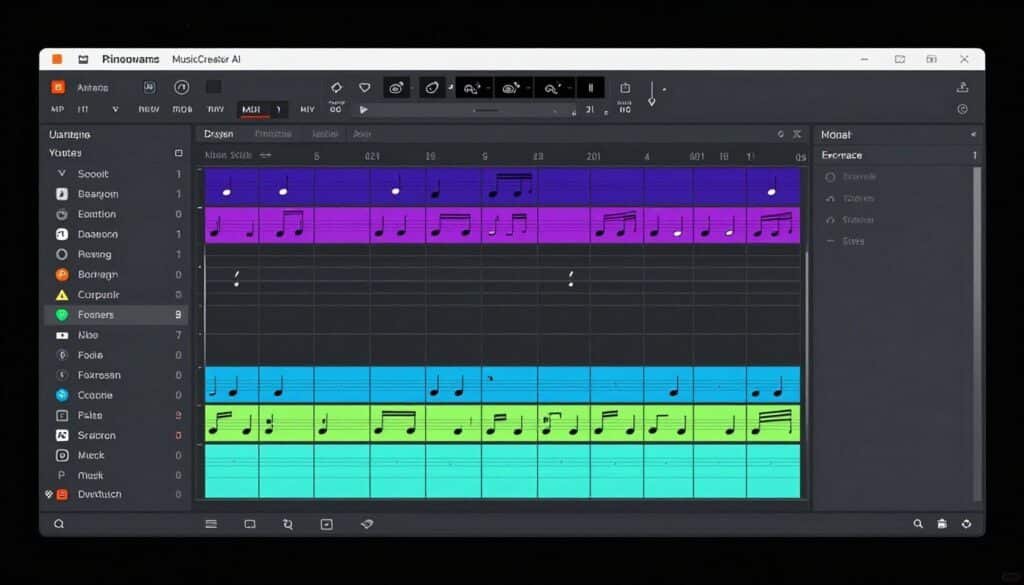The image size is (1024, 585).
Task: Click the Antaos label button
Action: pyautogui.click(x=93, y=87)
